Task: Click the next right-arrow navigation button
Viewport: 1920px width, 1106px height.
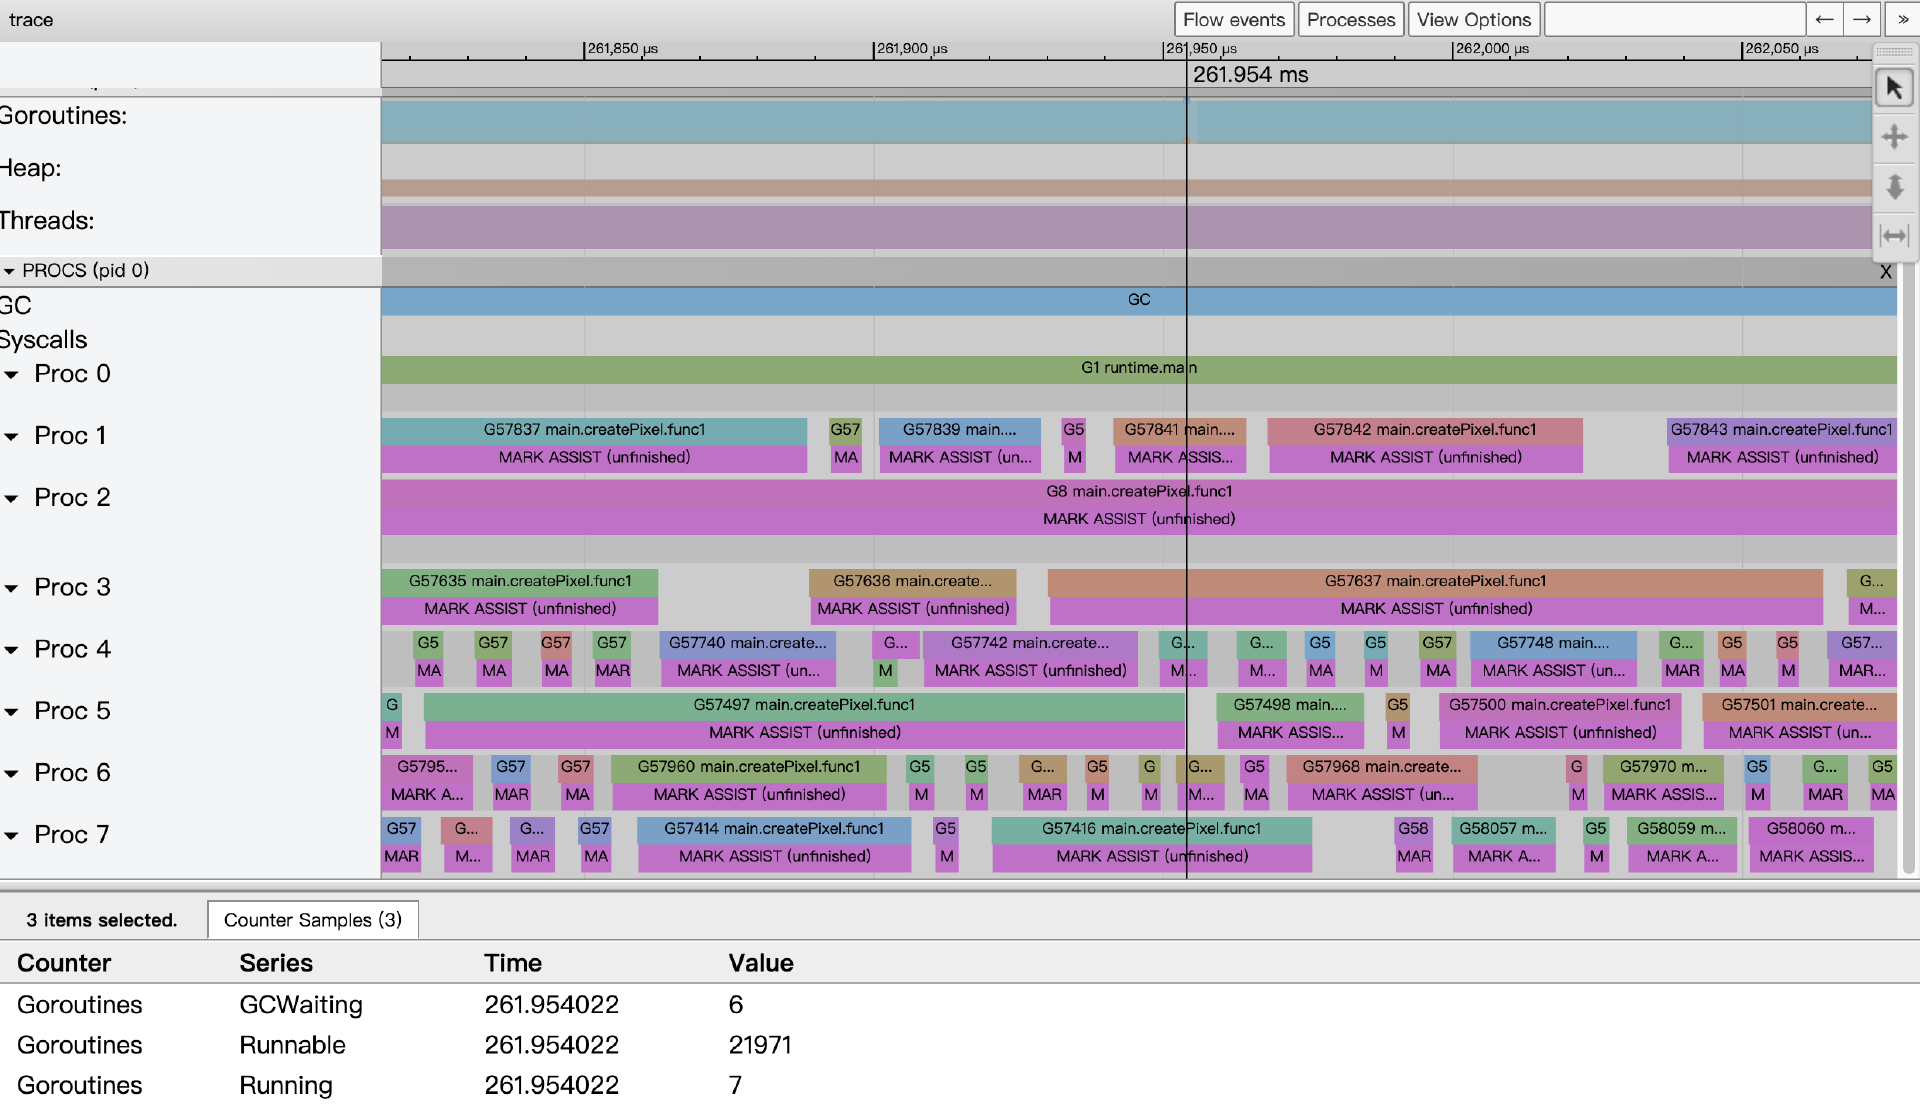Action: [1862, 19]
